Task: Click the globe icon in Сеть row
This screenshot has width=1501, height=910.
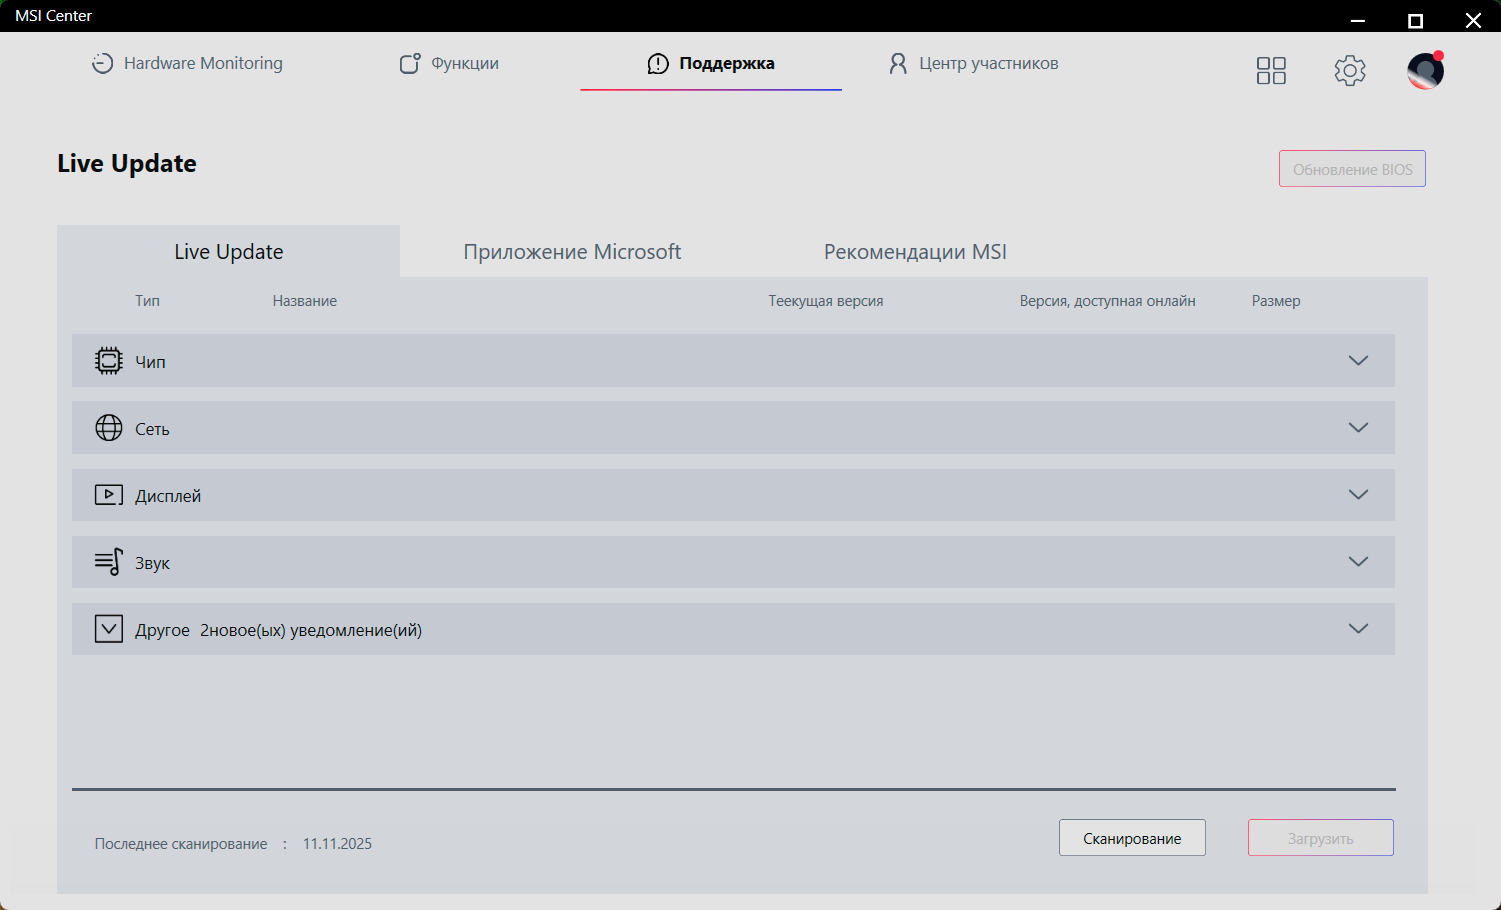Action: point(109,428)
